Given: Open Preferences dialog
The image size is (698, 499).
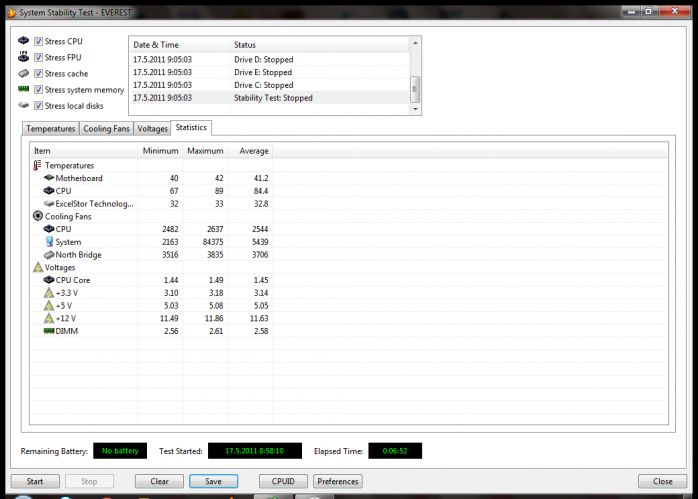Looking at the screenshot, I should click(x=338, y=481).
